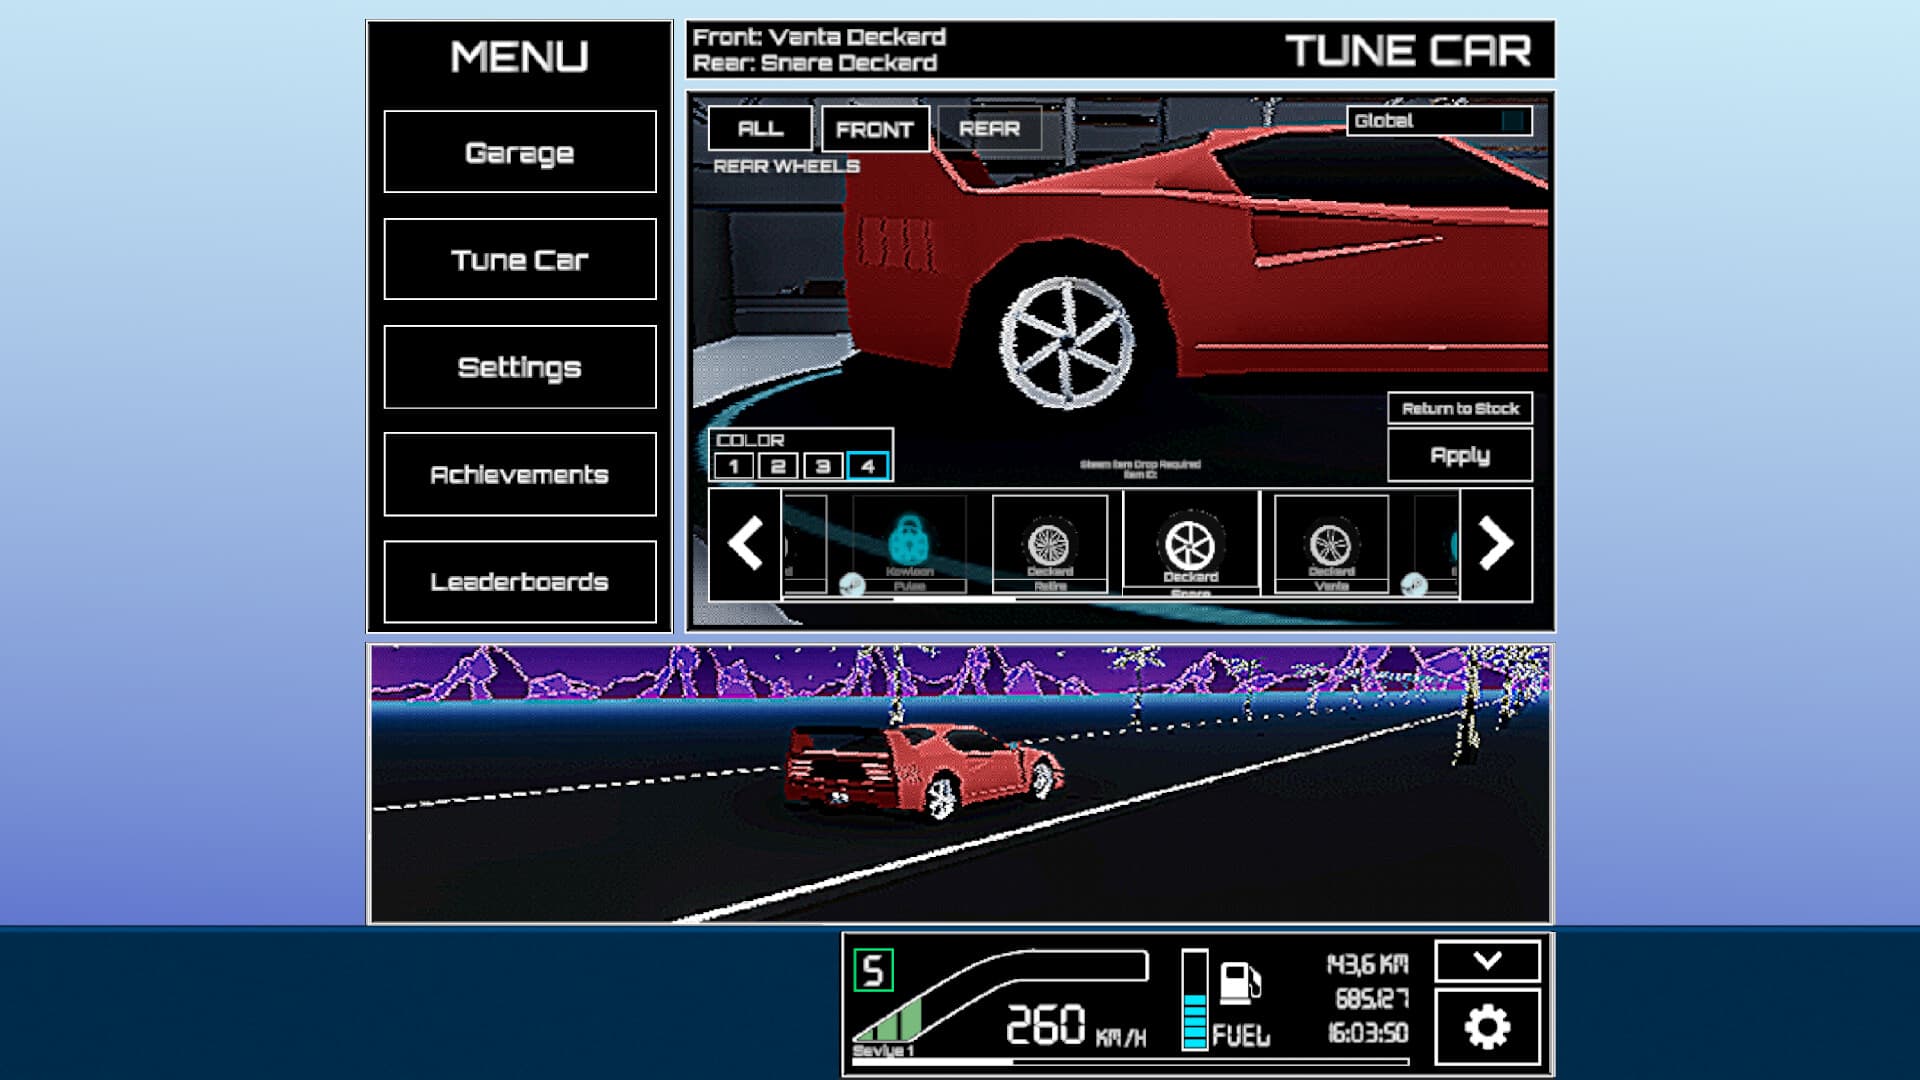This screenshot has height=1080, width=1920.
Task: Switch to the REAR wheels tab
Action: click(992, 128)
